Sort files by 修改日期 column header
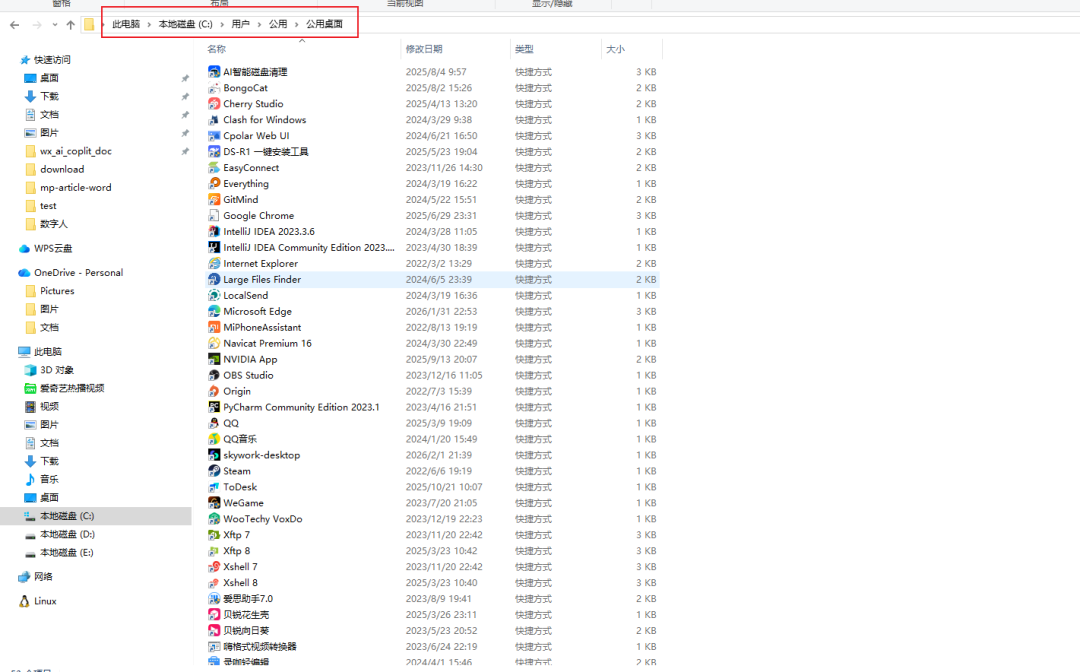Image resolution: width=1080 pixels, height=672 pixels. pyautogui.click(x=424, y=49)
